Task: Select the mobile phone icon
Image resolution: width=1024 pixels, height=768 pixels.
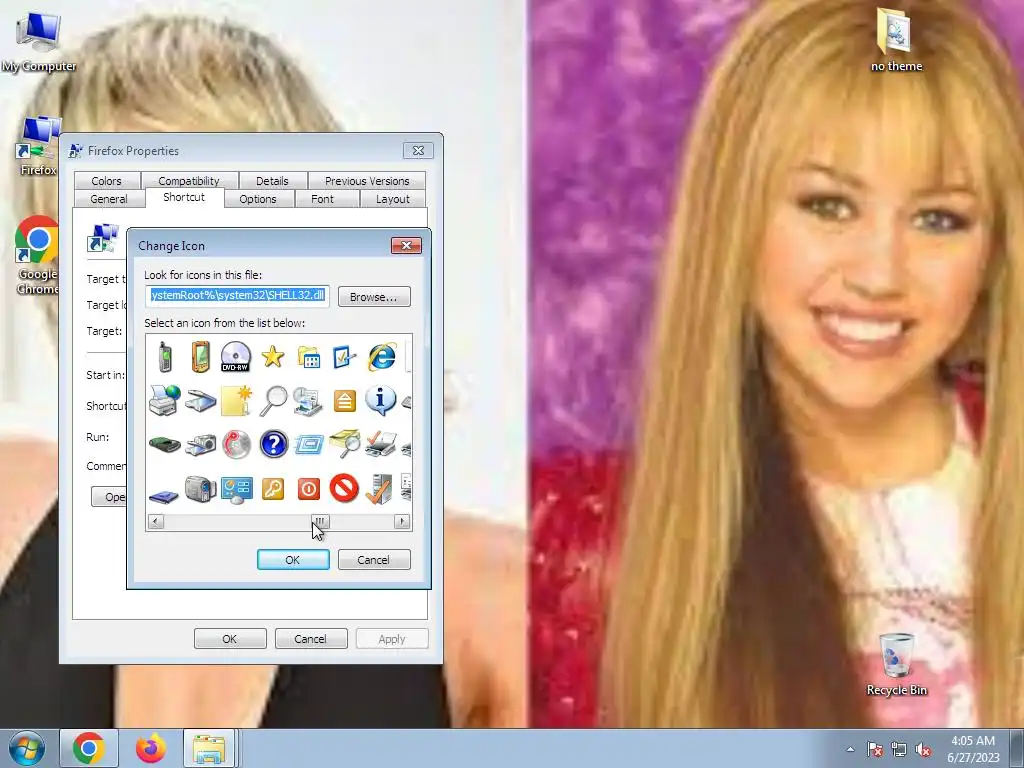Action: point(165,357)
